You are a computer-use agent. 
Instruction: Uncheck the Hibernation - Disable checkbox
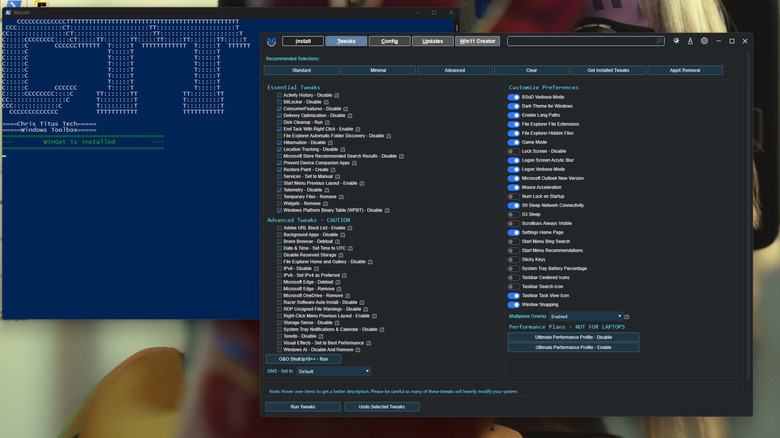[280, 142]
